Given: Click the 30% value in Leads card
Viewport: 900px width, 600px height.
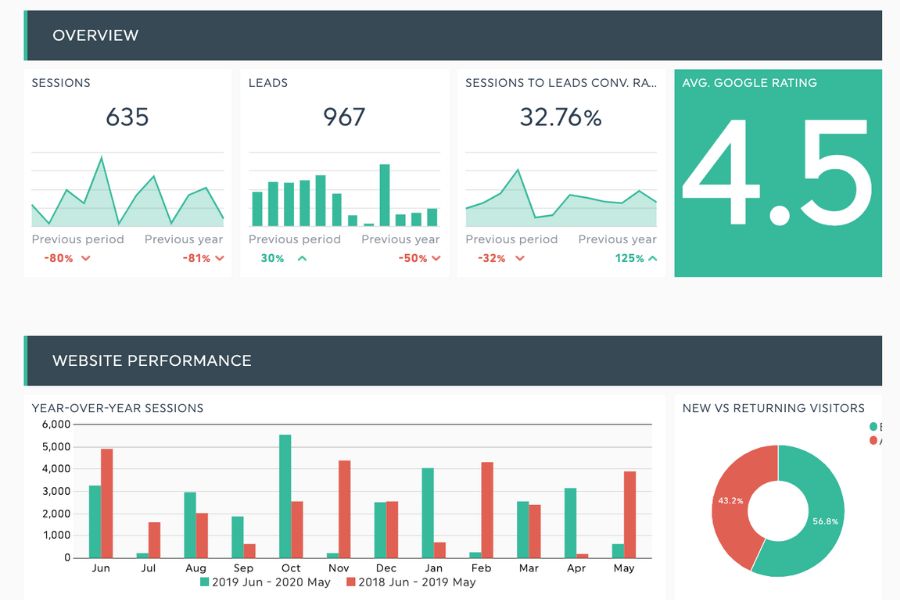Looking at the screenshot, I should click(272, 258).
